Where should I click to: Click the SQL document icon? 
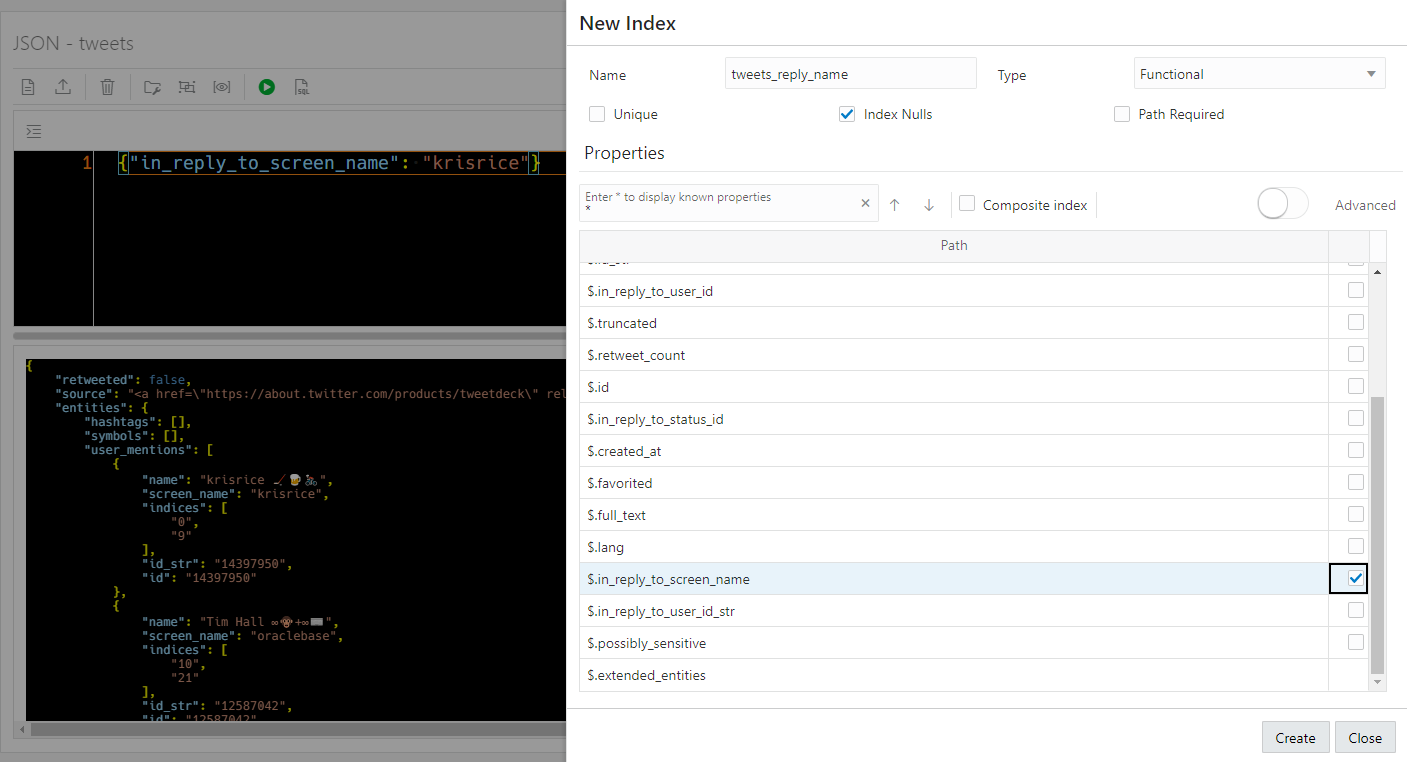[x=301, y=87]
